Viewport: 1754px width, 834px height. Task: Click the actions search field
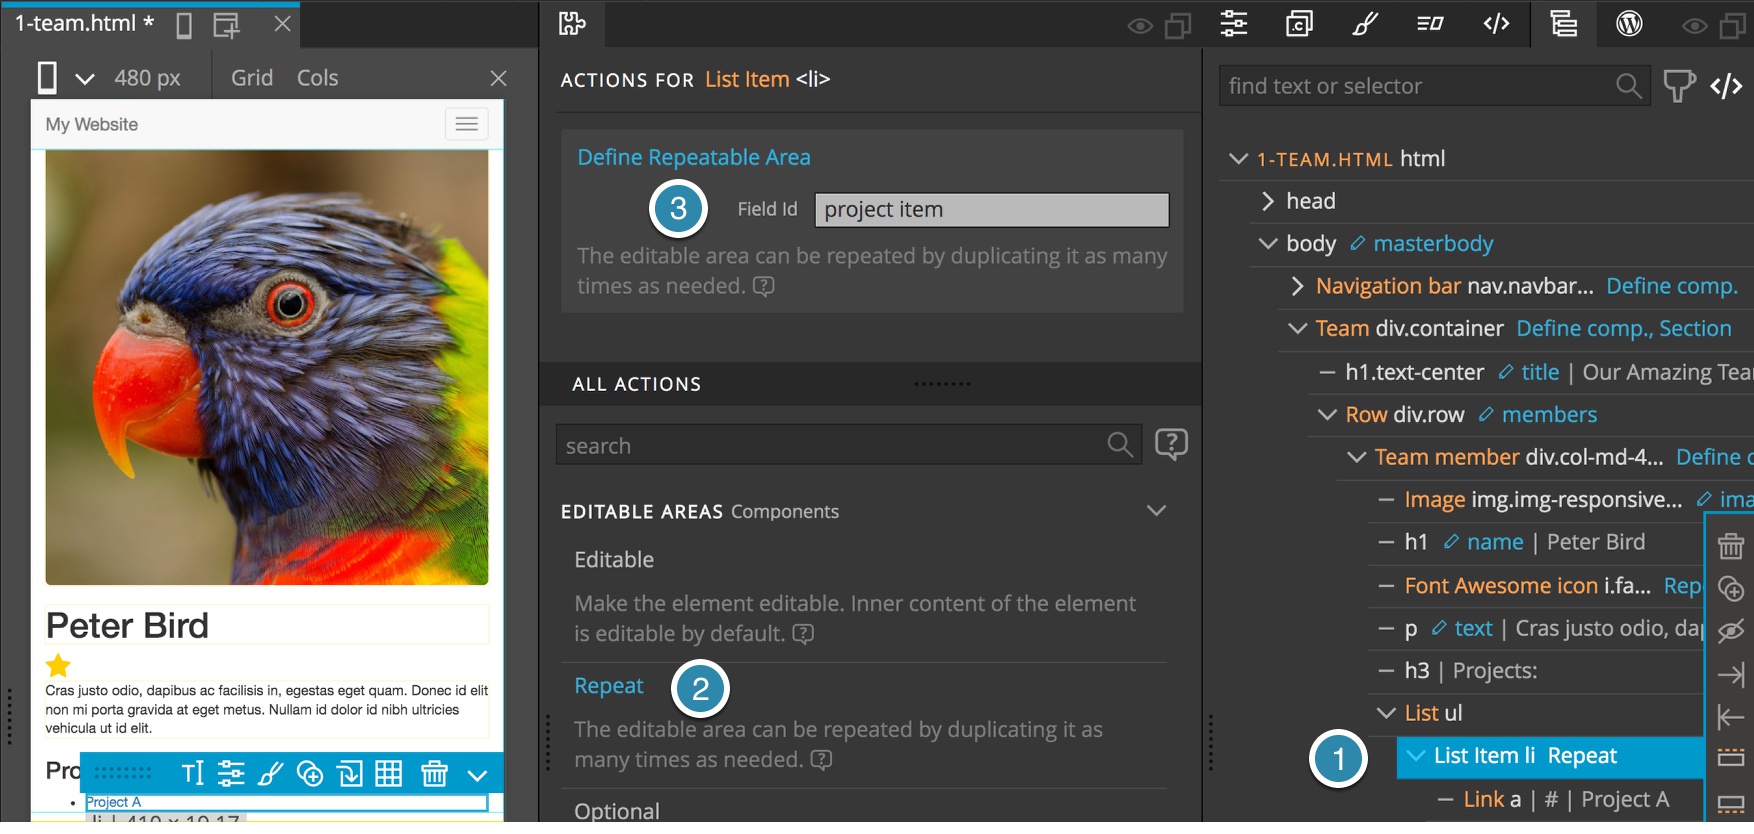click(x=848, y=445)
